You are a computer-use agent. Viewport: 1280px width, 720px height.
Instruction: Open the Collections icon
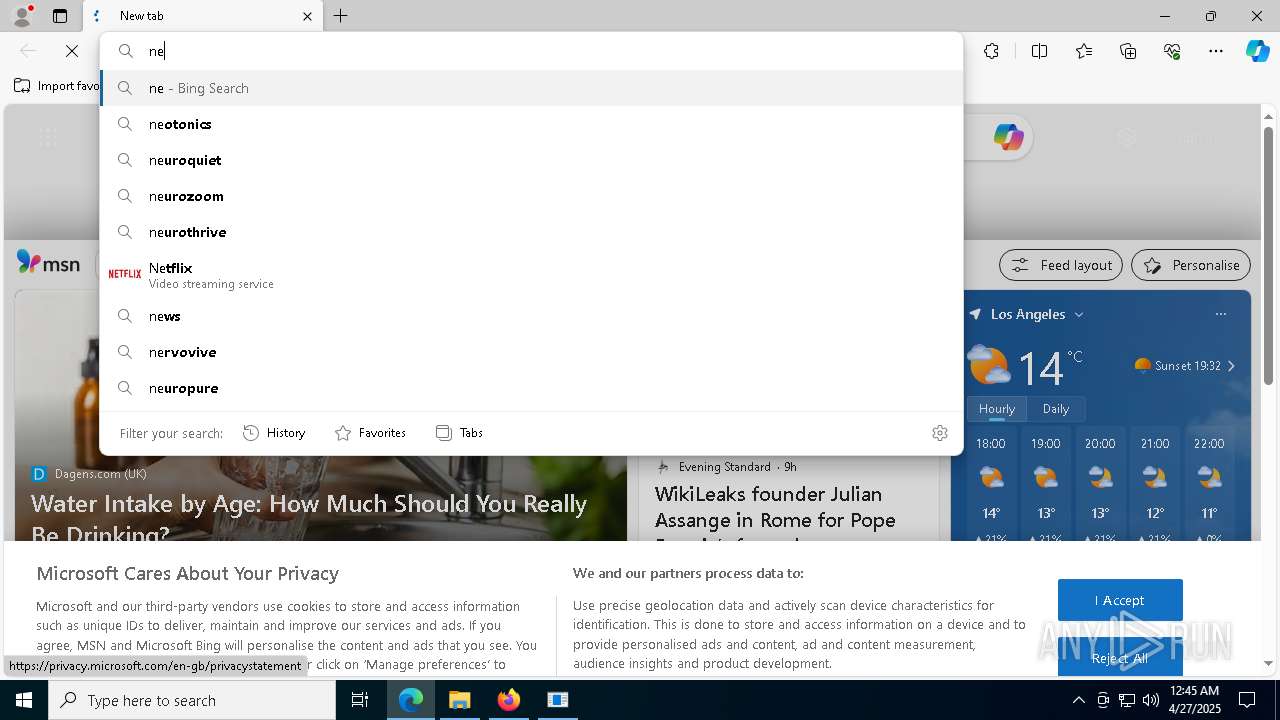[1128, 51]
